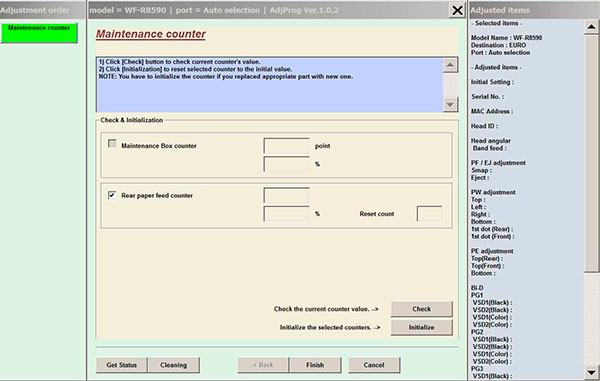Cancel the adjustment program
Screen dimensions: 600x381
(374, 365)
